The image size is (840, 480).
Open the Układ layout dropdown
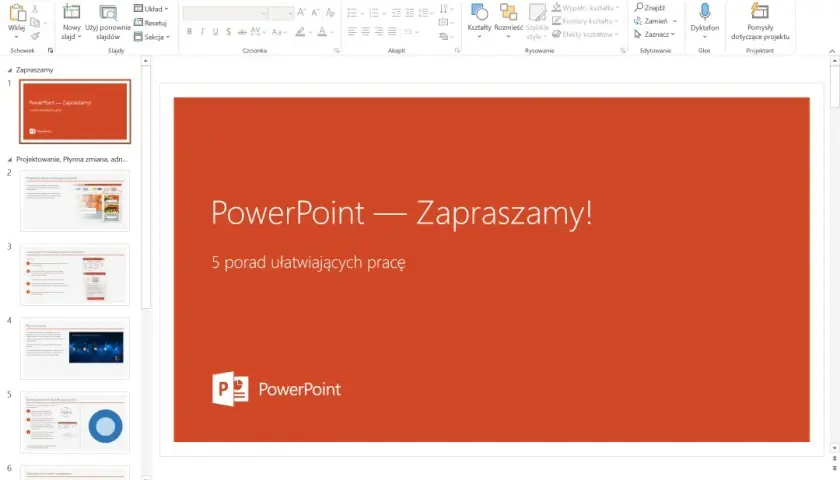click(x=152, y=9)
